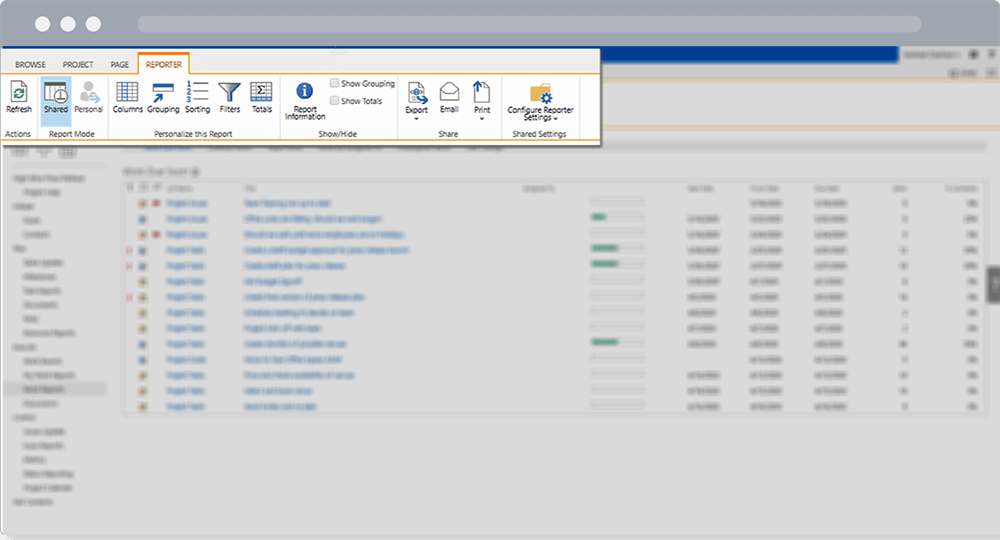Screen dimensions: 1000x540
Task: Select the REPORTER ribbon tab
Action: (x=164, y=64)
